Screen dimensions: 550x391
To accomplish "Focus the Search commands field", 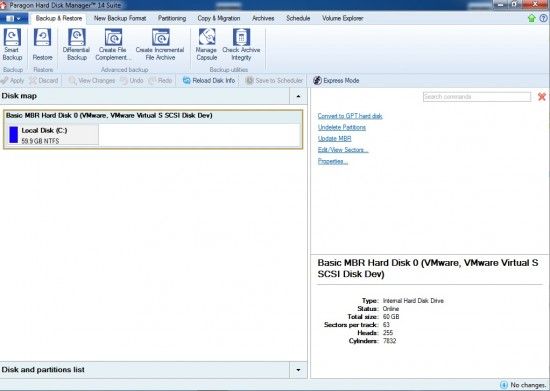I will 477,97.
